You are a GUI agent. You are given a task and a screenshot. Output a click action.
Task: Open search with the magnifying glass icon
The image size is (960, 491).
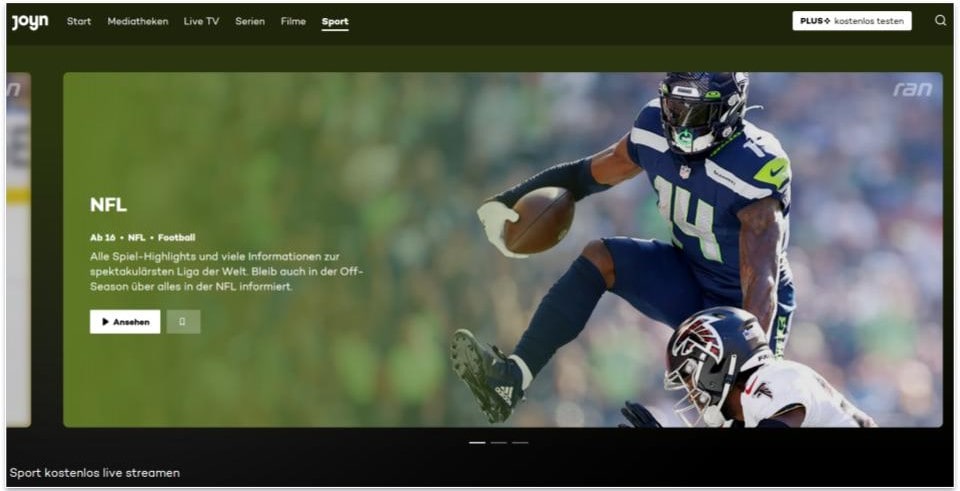(940, 21)
